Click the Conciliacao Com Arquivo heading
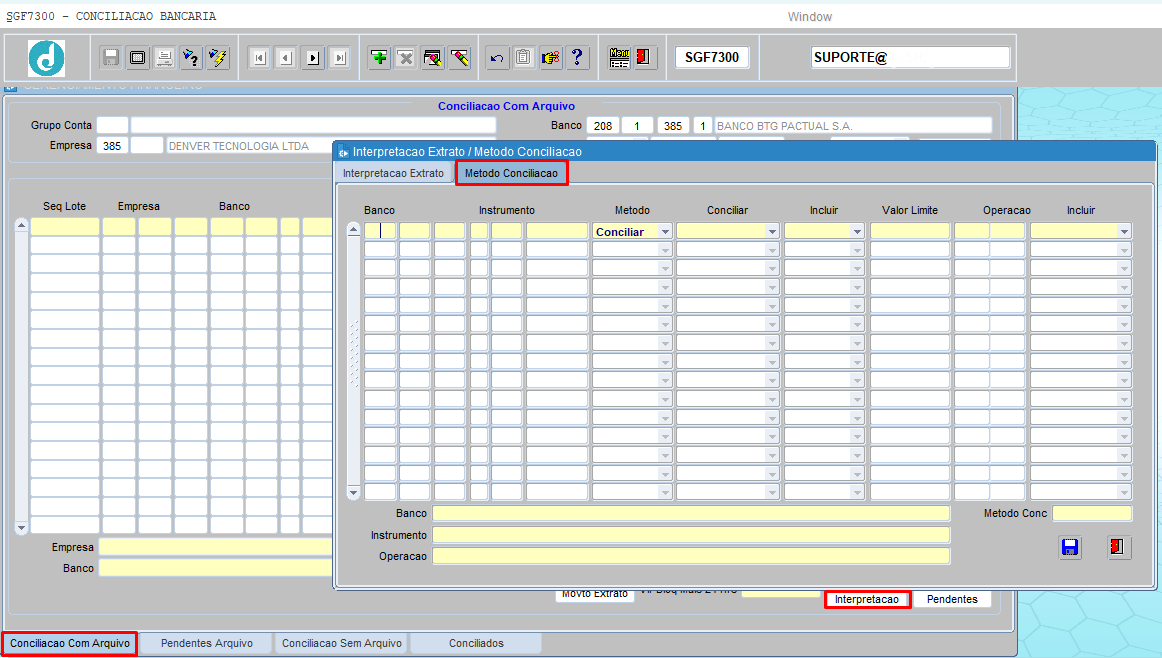1162x658 pixels. (x=506, y=106)
